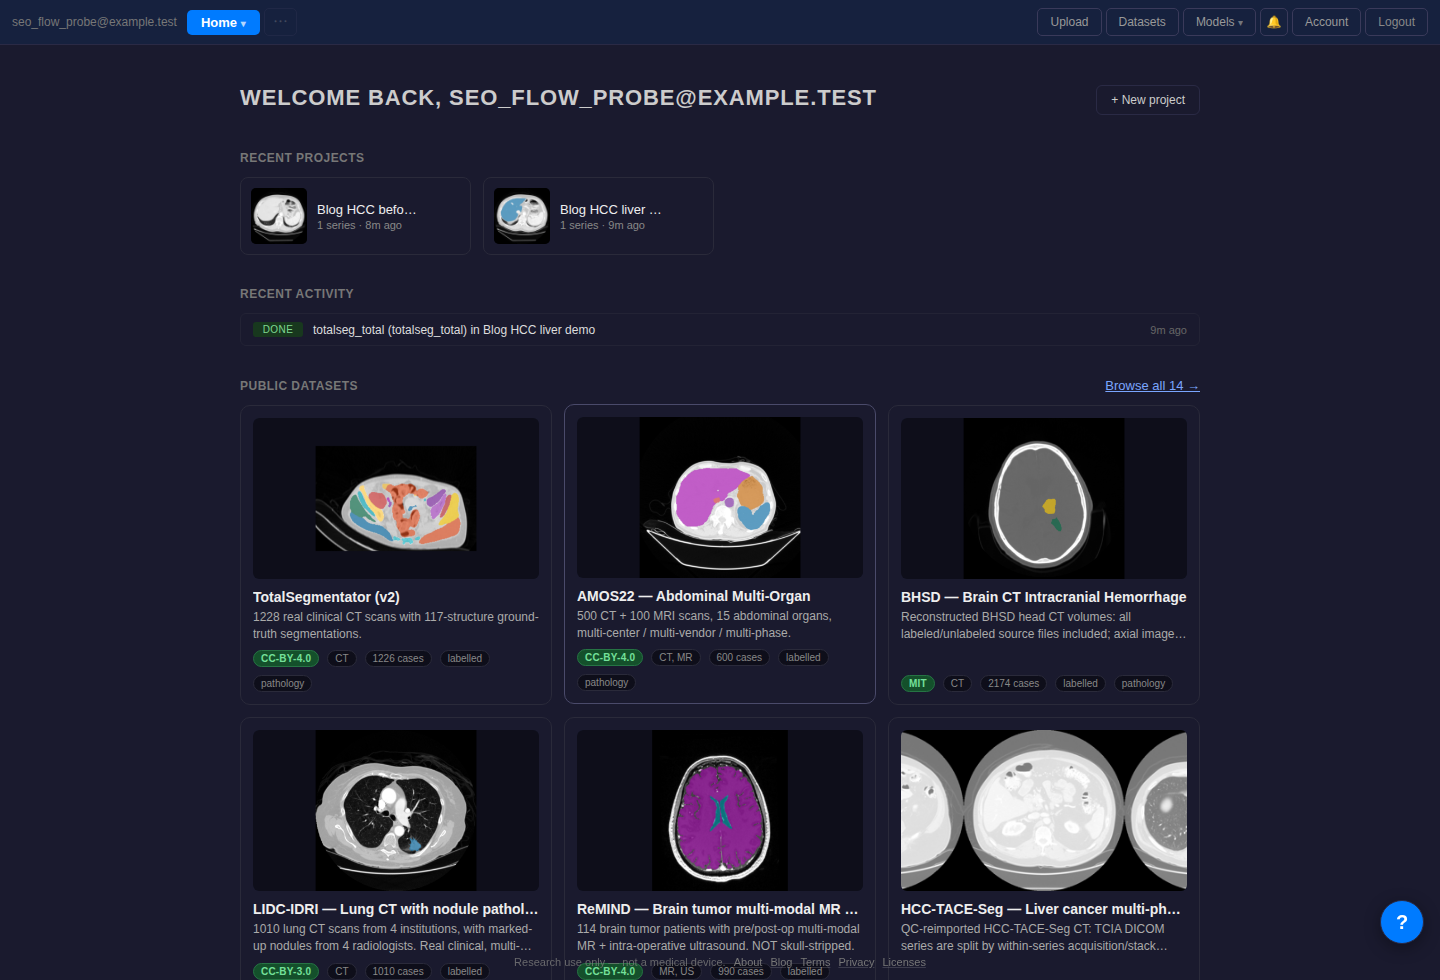Image resolution: width=1440 pixels, height=980 pixels.
Task: Click the 1010 cases tag
Action: click(x=398, y=971)
